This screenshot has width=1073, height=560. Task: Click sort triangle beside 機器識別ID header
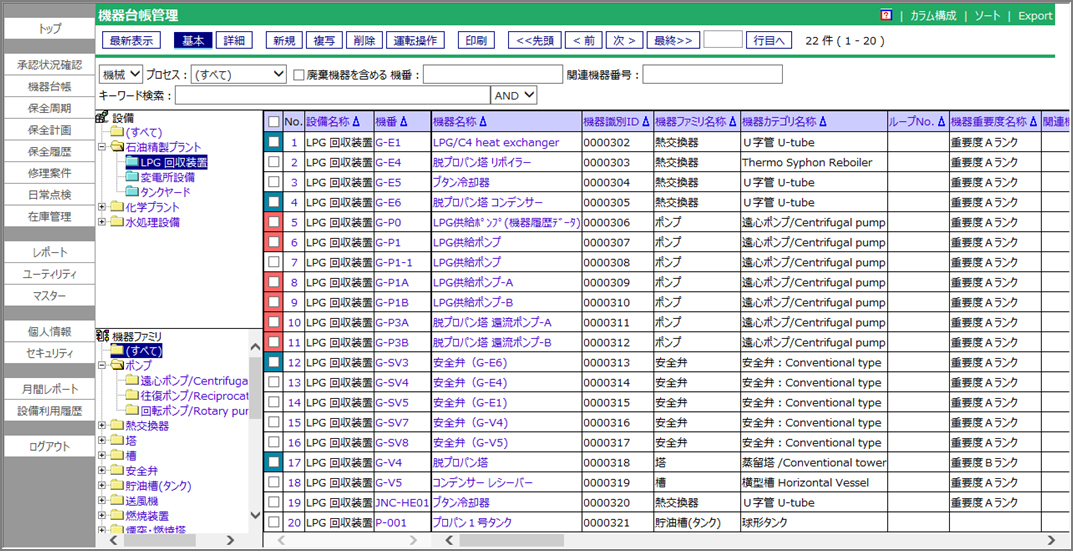click(645, 121)
